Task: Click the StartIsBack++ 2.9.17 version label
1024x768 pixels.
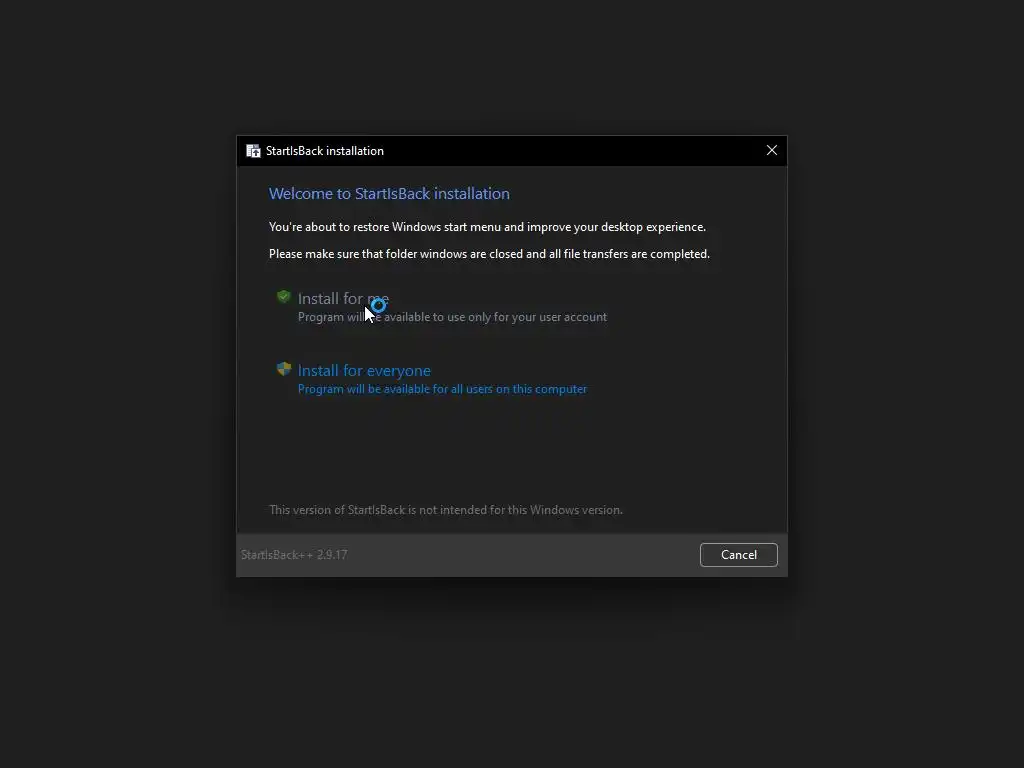Action: 294,554
